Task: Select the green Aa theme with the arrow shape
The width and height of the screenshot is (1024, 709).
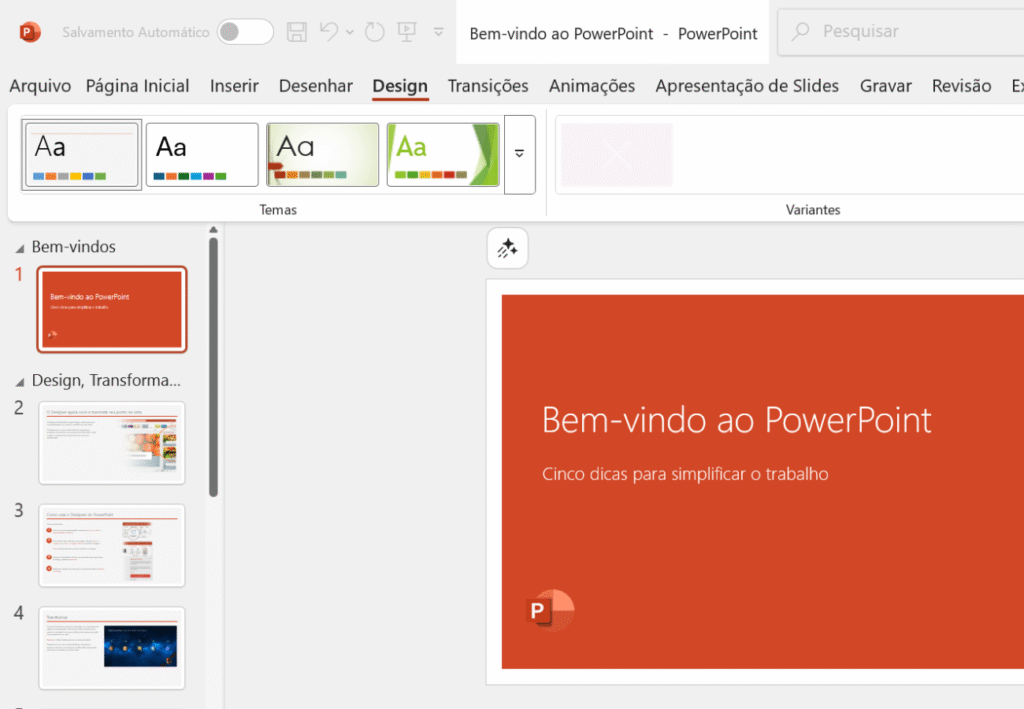Action: tap(443, 155)
